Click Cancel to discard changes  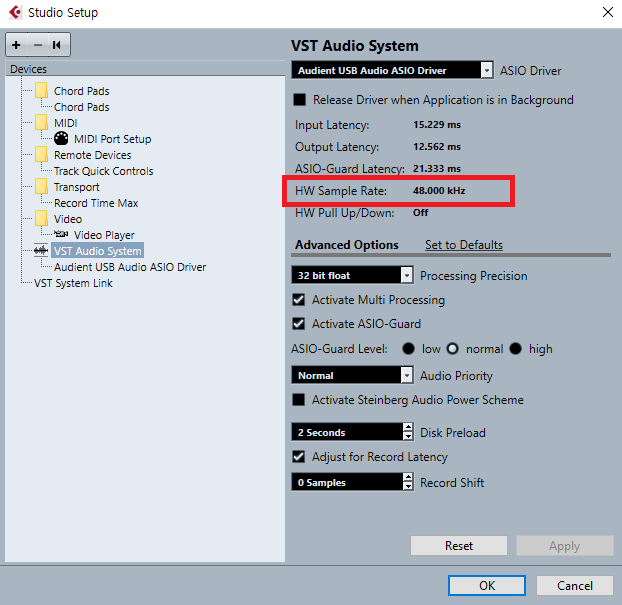coord(575,585)
